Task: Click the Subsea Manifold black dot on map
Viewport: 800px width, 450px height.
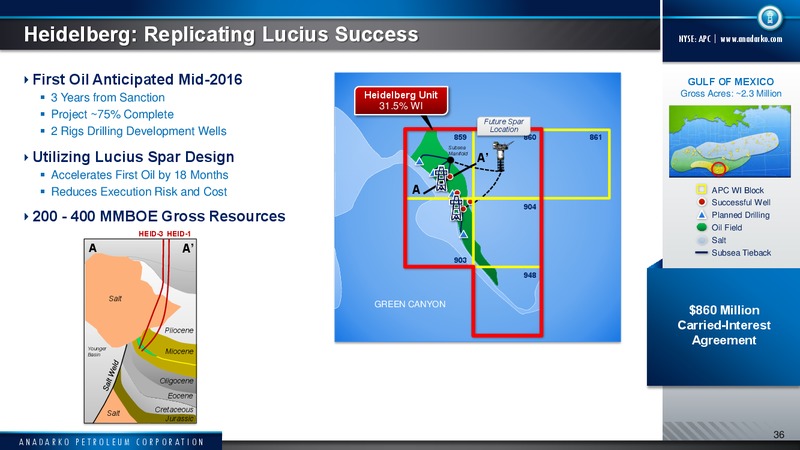Action: [451, 160]
